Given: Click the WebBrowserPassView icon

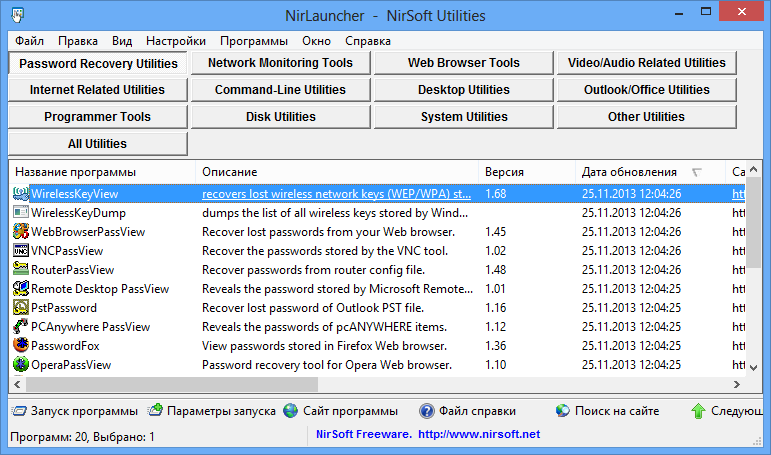Looking at the screenshot, I should (x=21, y=232).
